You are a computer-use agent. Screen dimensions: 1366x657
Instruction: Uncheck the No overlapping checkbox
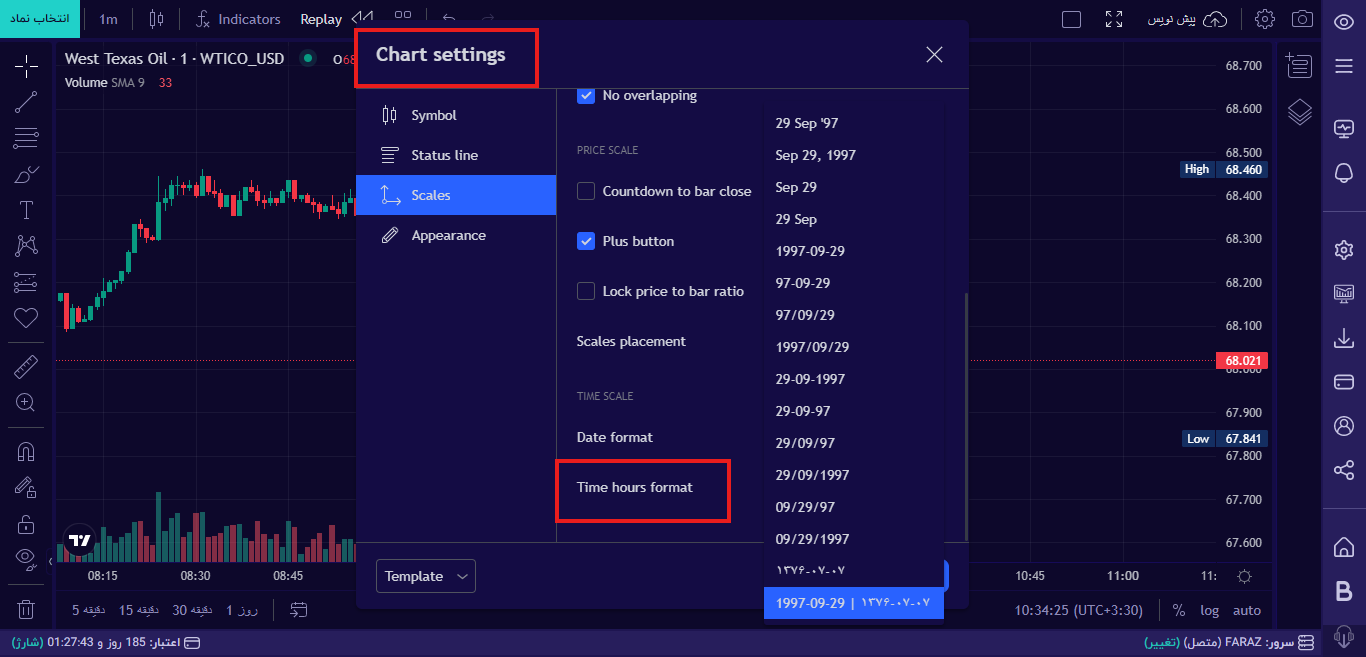586,96
